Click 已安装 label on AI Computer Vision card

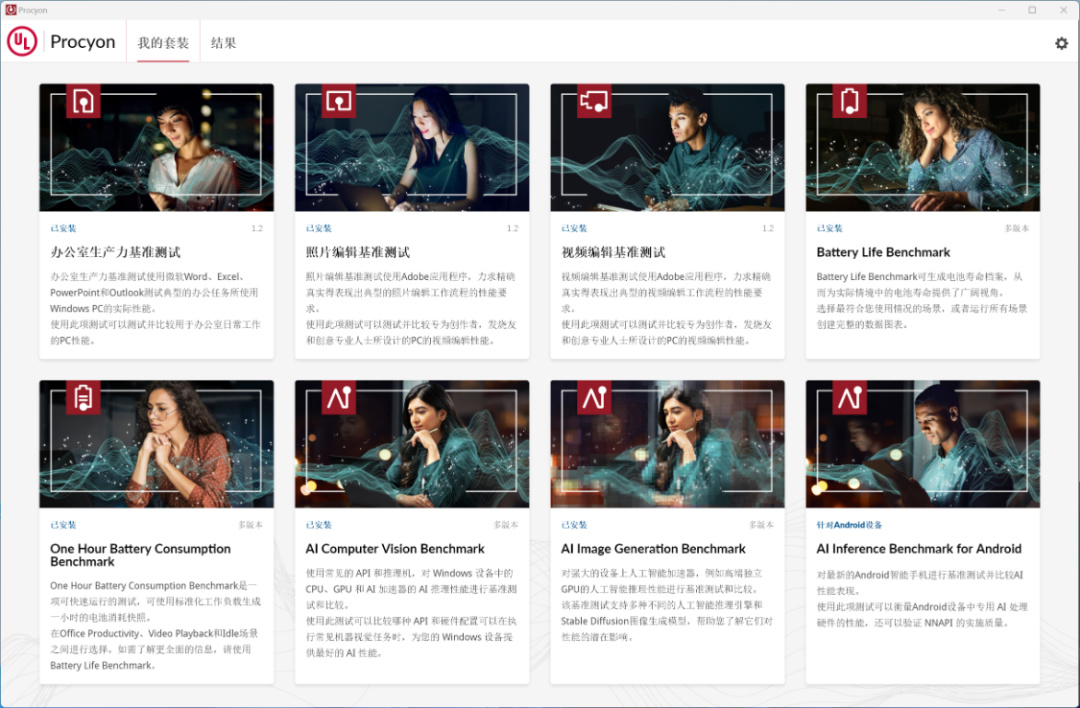319,525
